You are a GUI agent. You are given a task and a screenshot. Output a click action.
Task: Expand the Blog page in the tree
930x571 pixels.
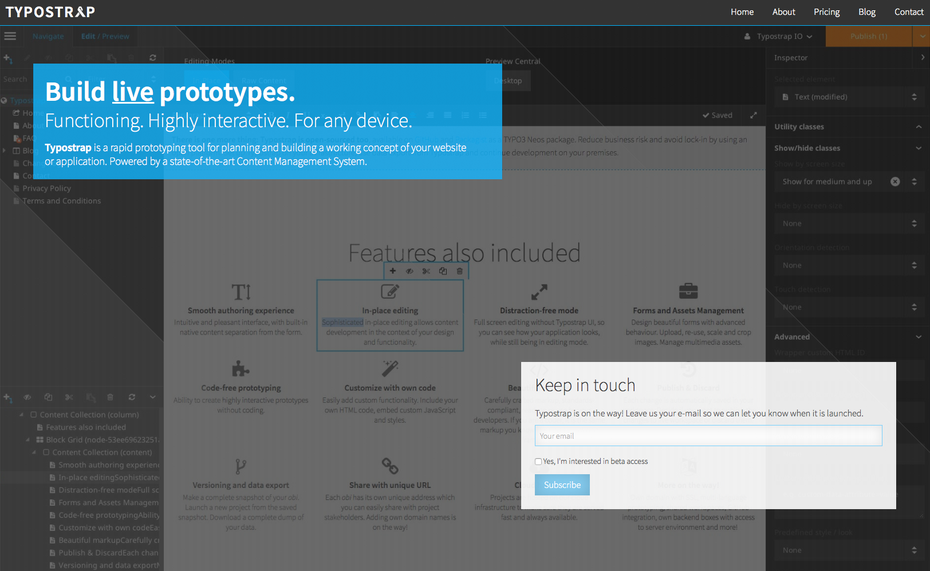[5, 151]
